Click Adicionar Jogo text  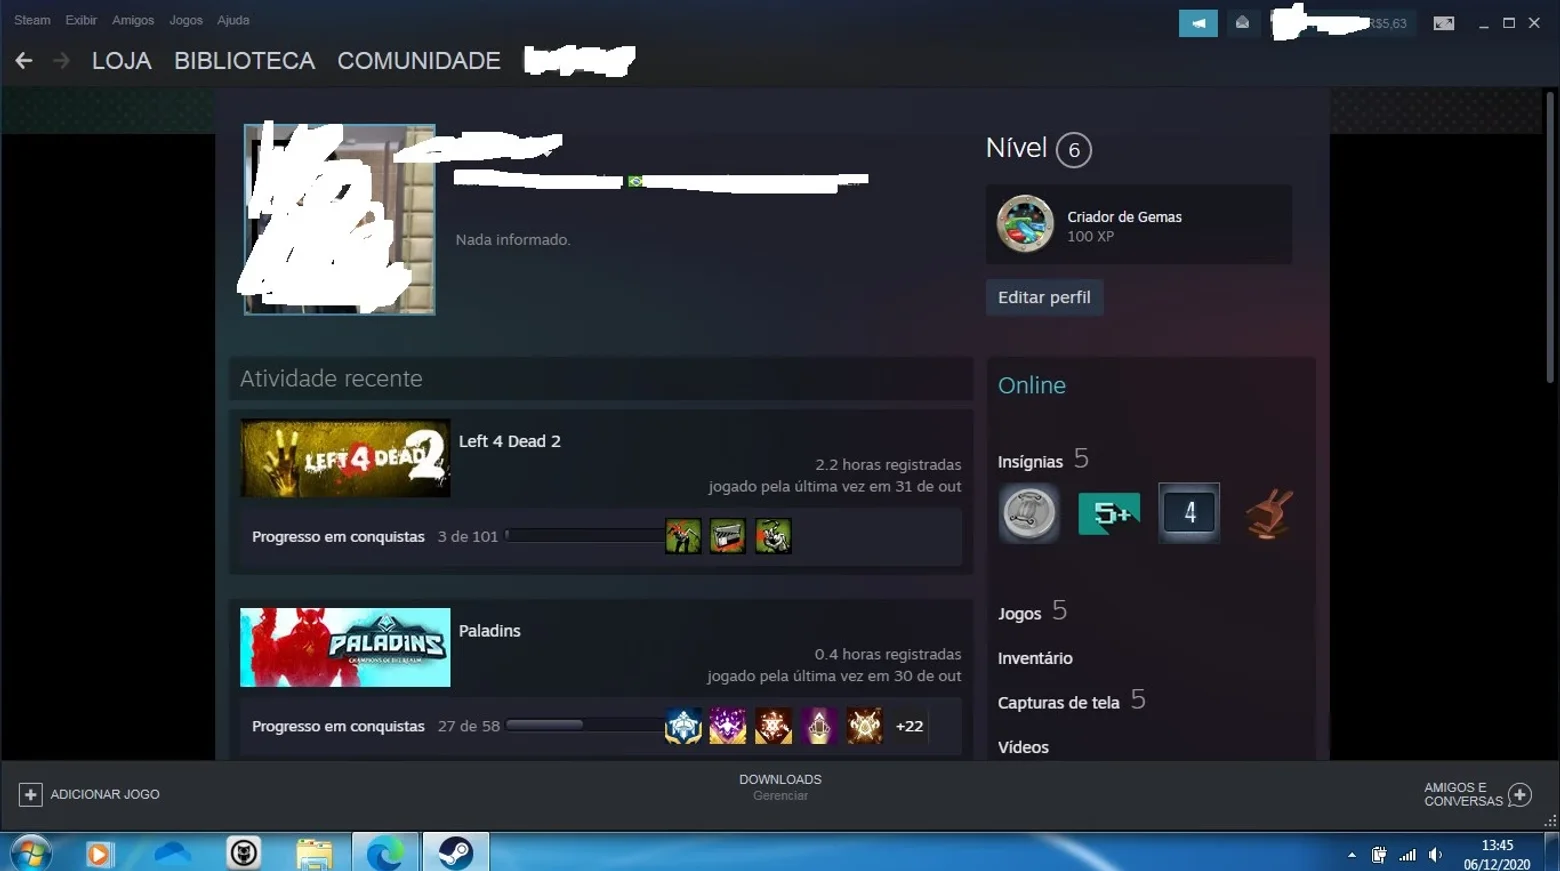[x=105, y=794]
